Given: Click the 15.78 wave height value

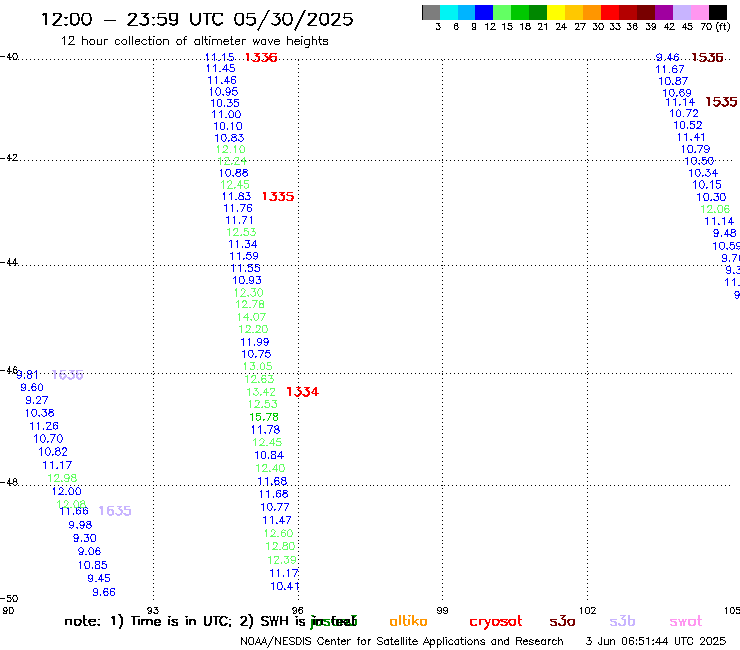Looking at the screenshot, I should click(x=264, y=417).
